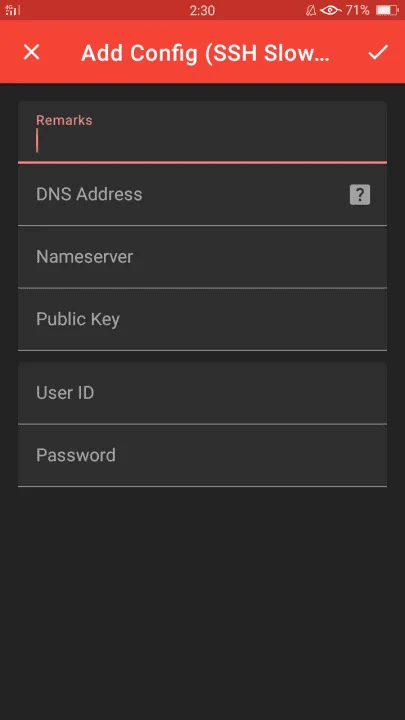405x720 pixels.
Task: Select the Nameserver field
Action: [x=202, y=257]
